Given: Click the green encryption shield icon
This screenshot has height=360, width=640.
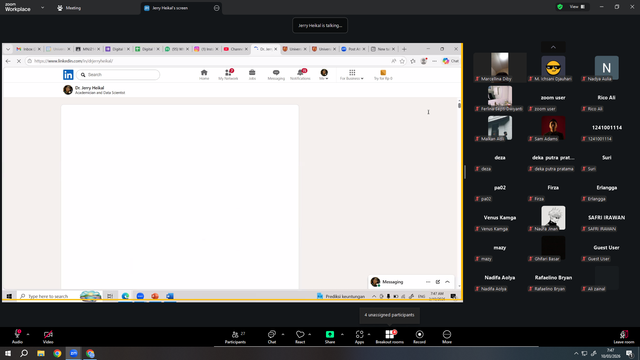Looking at the screenshot, I should tap(560, 7).
